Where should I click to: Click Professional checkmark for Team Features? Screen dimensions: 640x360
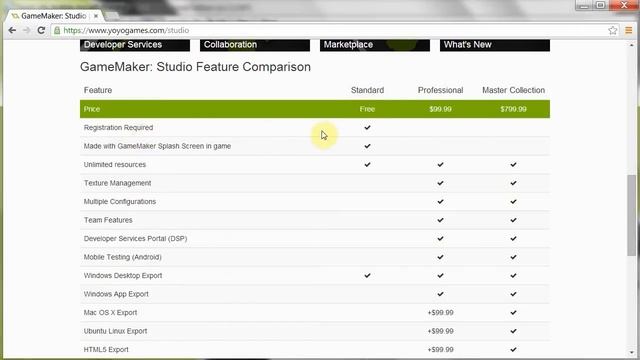click(x=440, y=220)
